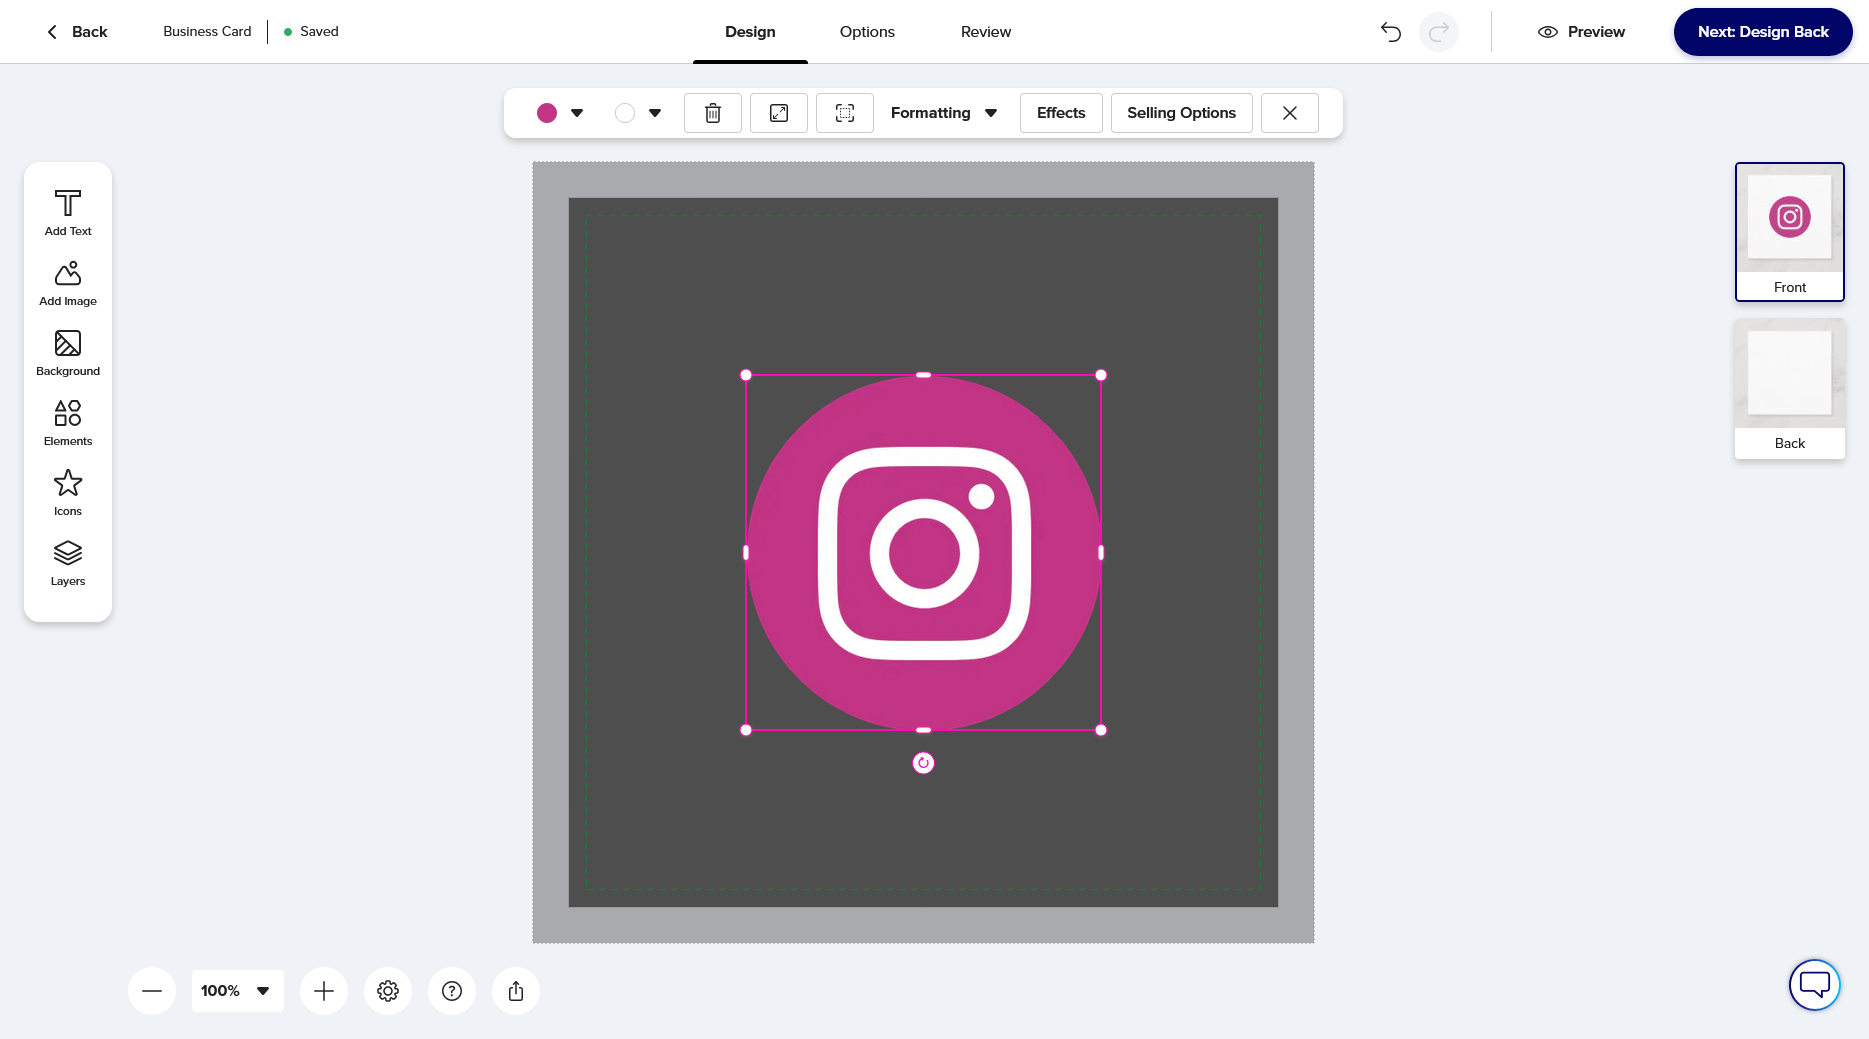The height and width of the screenshot is (1039, 1869).
Task: Open the help question mark
Action: coord(452,991)
